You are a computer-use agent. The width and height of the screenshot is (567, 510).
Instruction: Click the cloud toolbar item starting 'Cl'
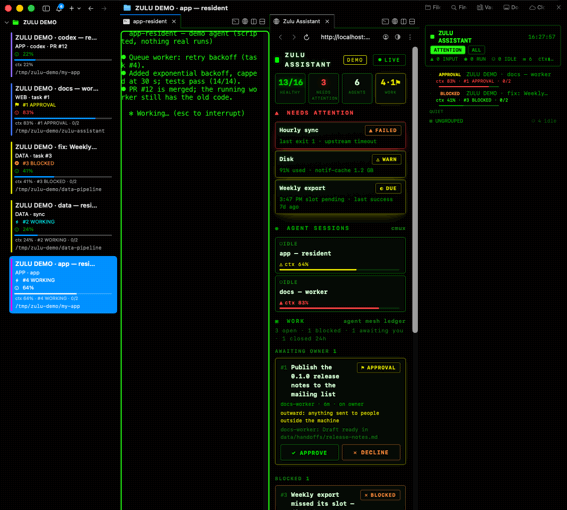(x=537, y=7)
